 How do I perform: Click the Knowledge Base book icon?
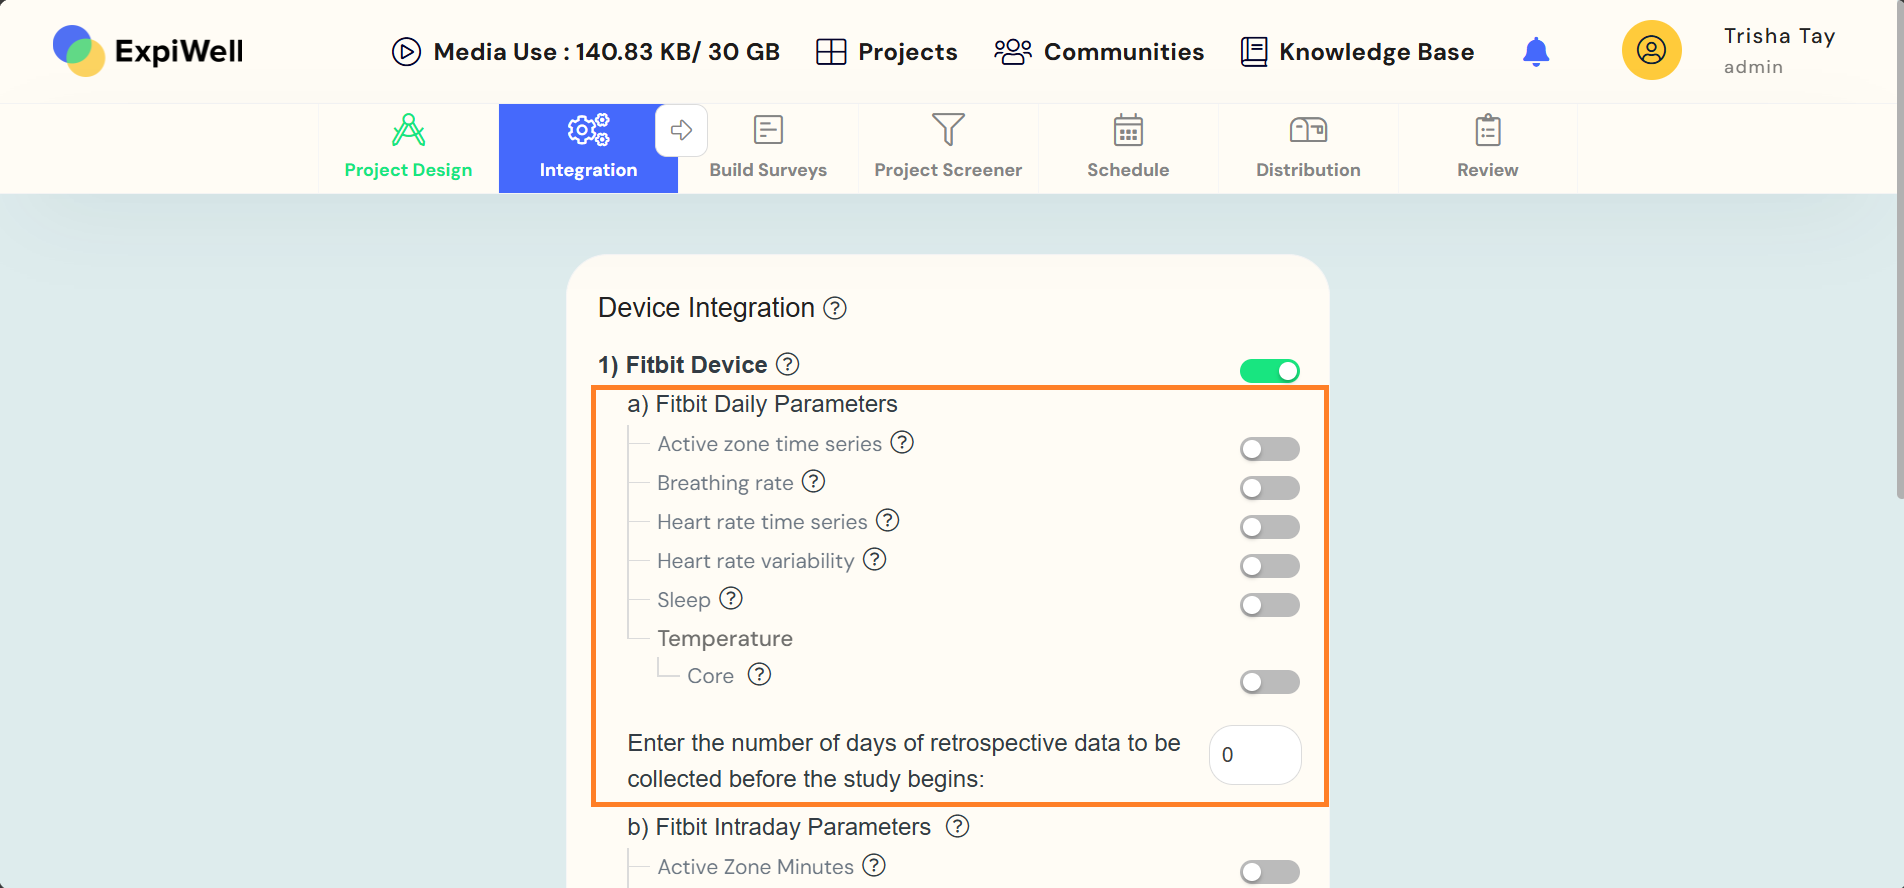point(1254,52)
